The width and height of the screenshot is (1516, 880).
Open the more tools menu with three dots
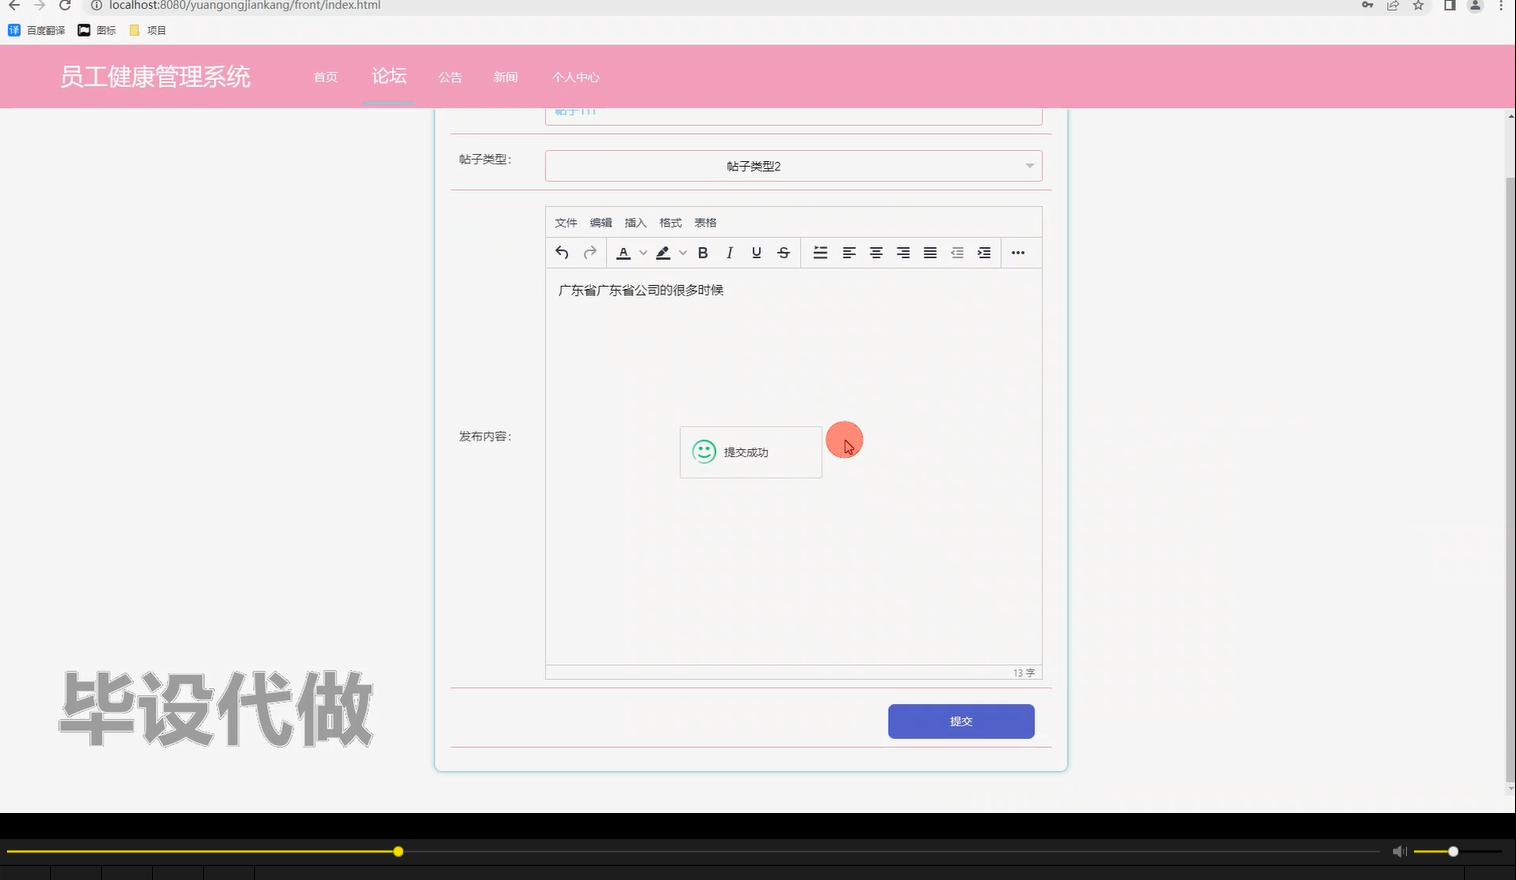click(x=1018, y=252)
